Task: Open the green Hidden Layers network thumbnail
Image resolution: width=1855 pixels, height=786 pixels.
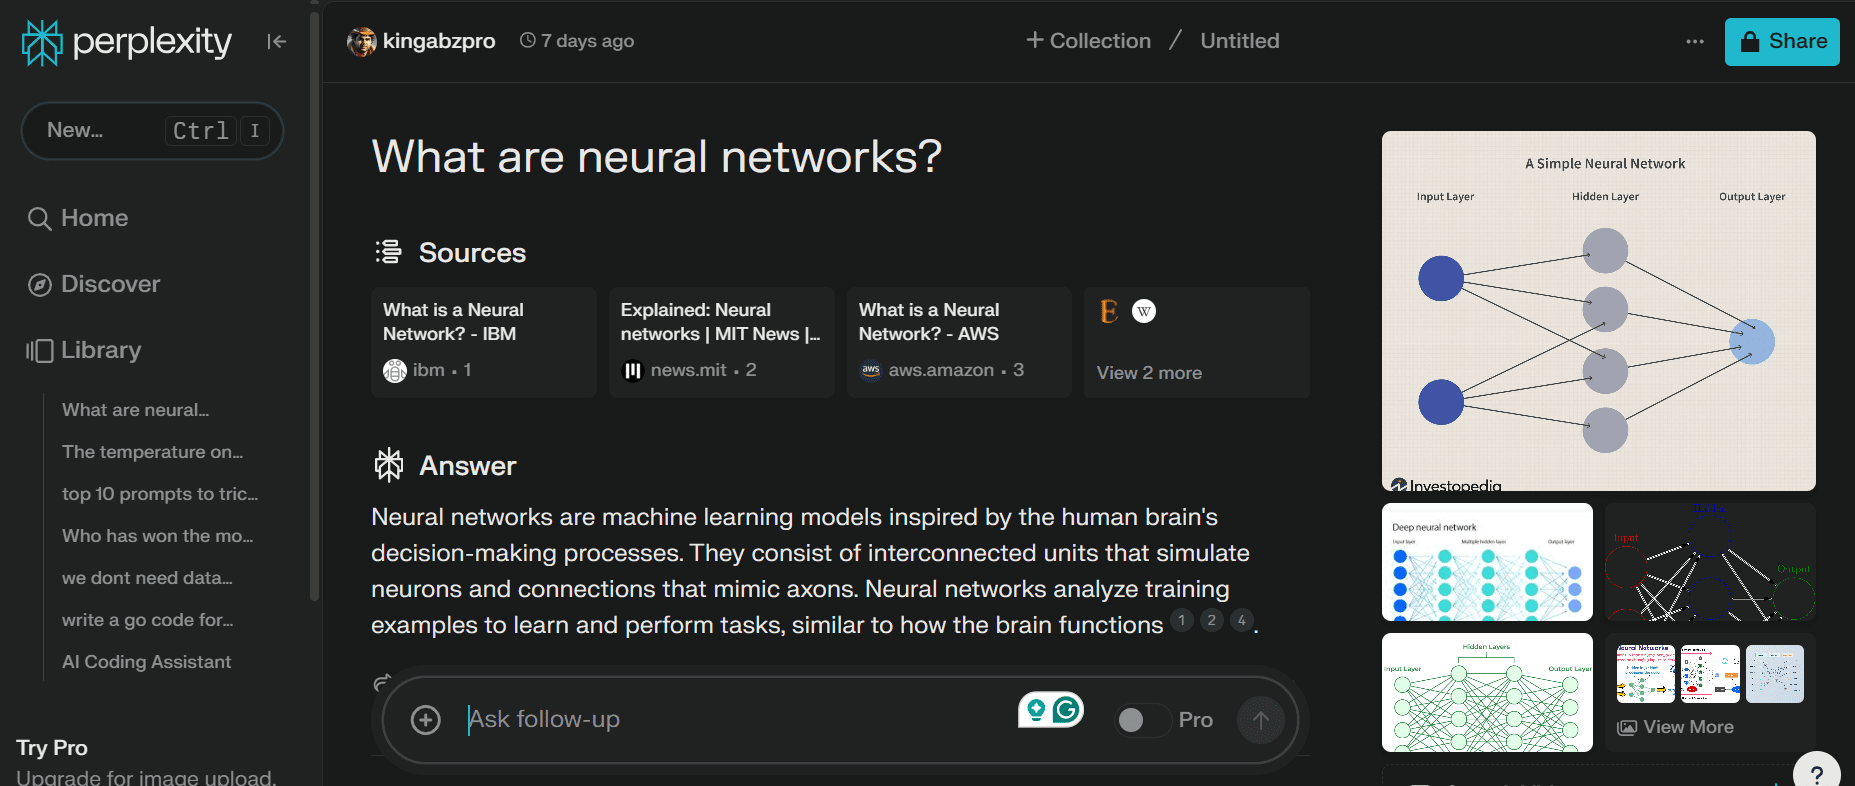Action: tap(1487, 692)
